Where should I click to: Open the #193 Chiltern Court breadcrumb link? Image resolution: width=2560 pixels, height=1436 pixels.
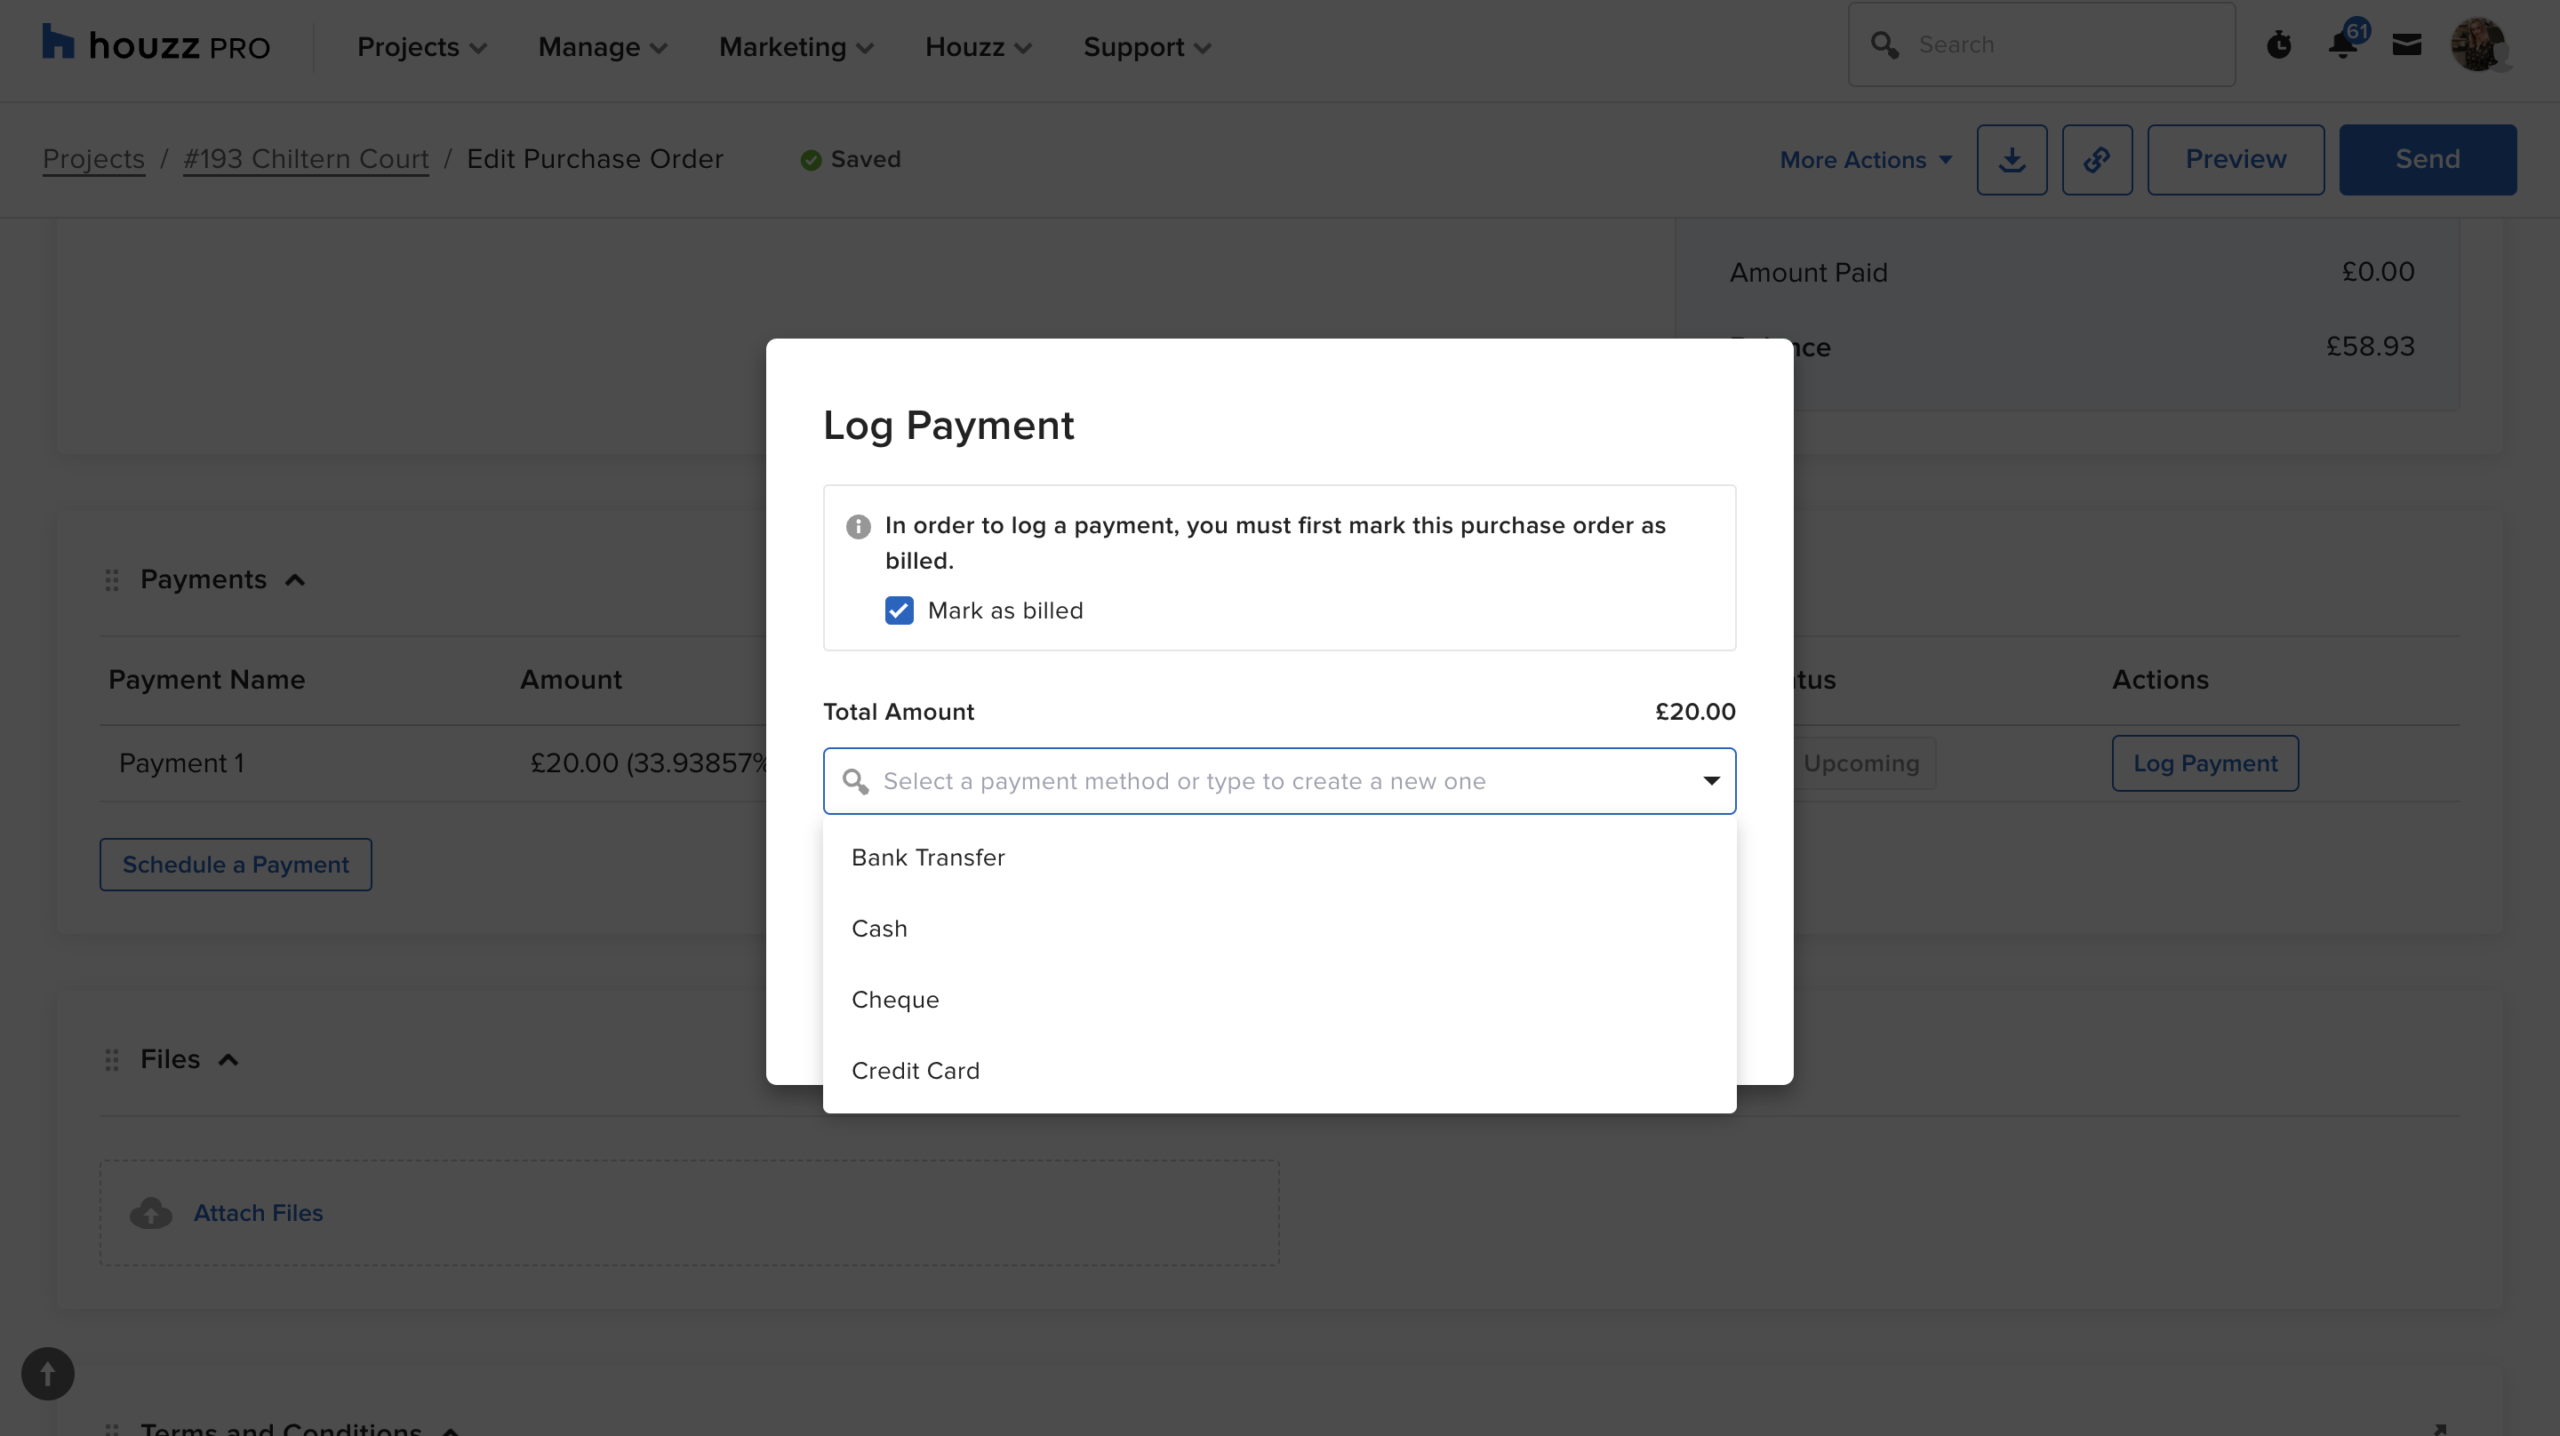click(305, 159)
